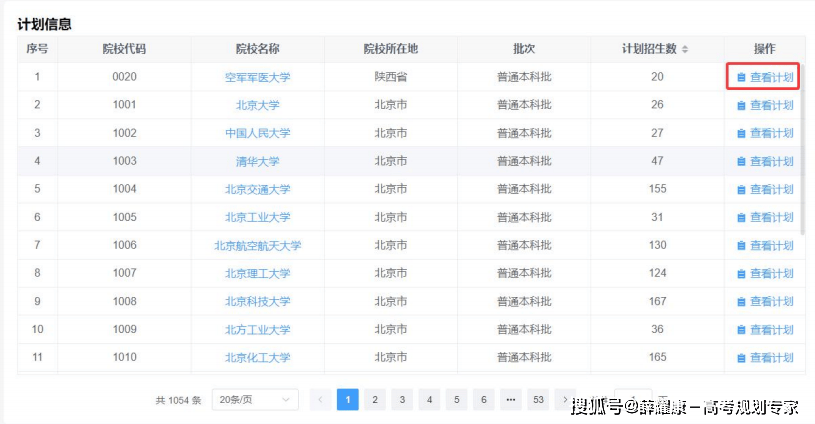Open the 北京科技大学 school link
The image size is (815, 424).
[258, 302]
